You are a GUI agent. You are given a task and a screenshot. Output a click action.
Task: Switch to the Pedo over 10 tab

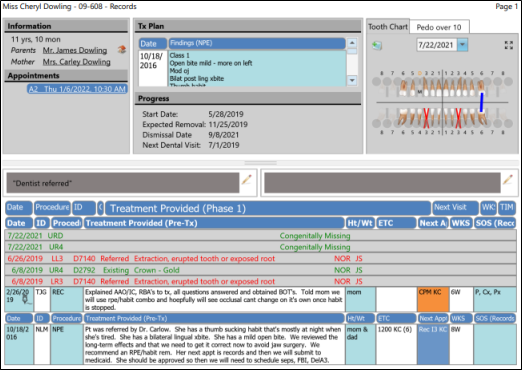[x=439, y=27]
